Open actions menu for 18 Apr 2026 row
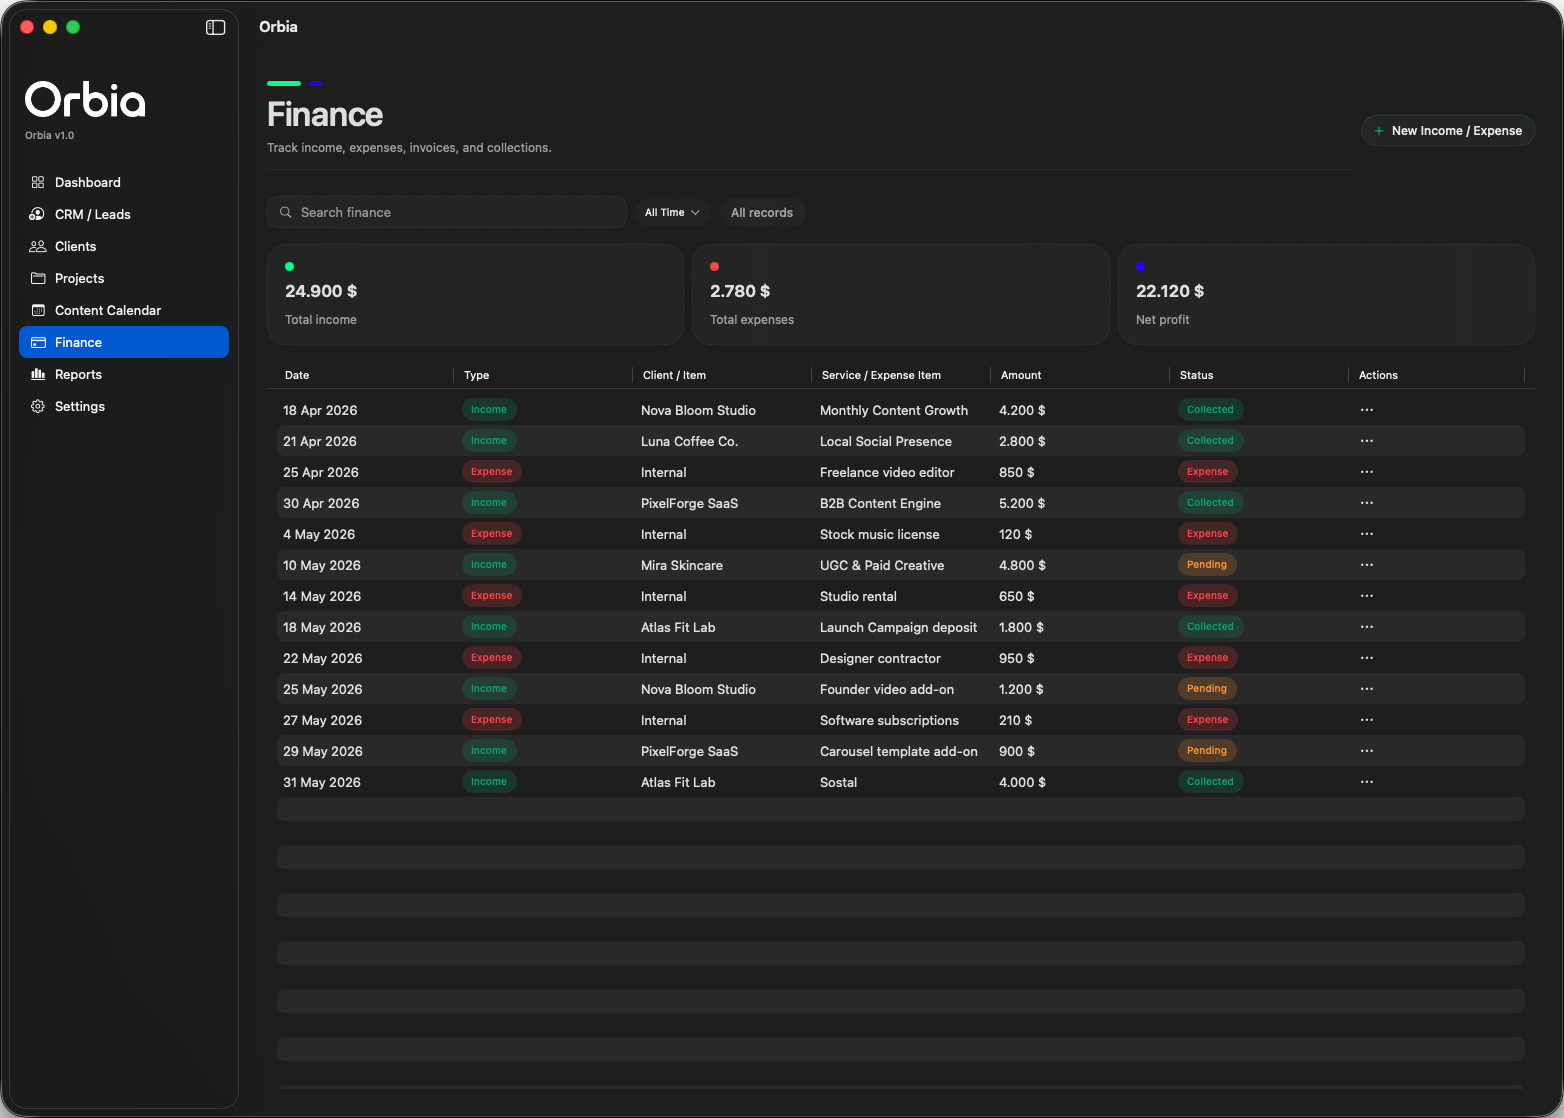 tap(1367, 410)
